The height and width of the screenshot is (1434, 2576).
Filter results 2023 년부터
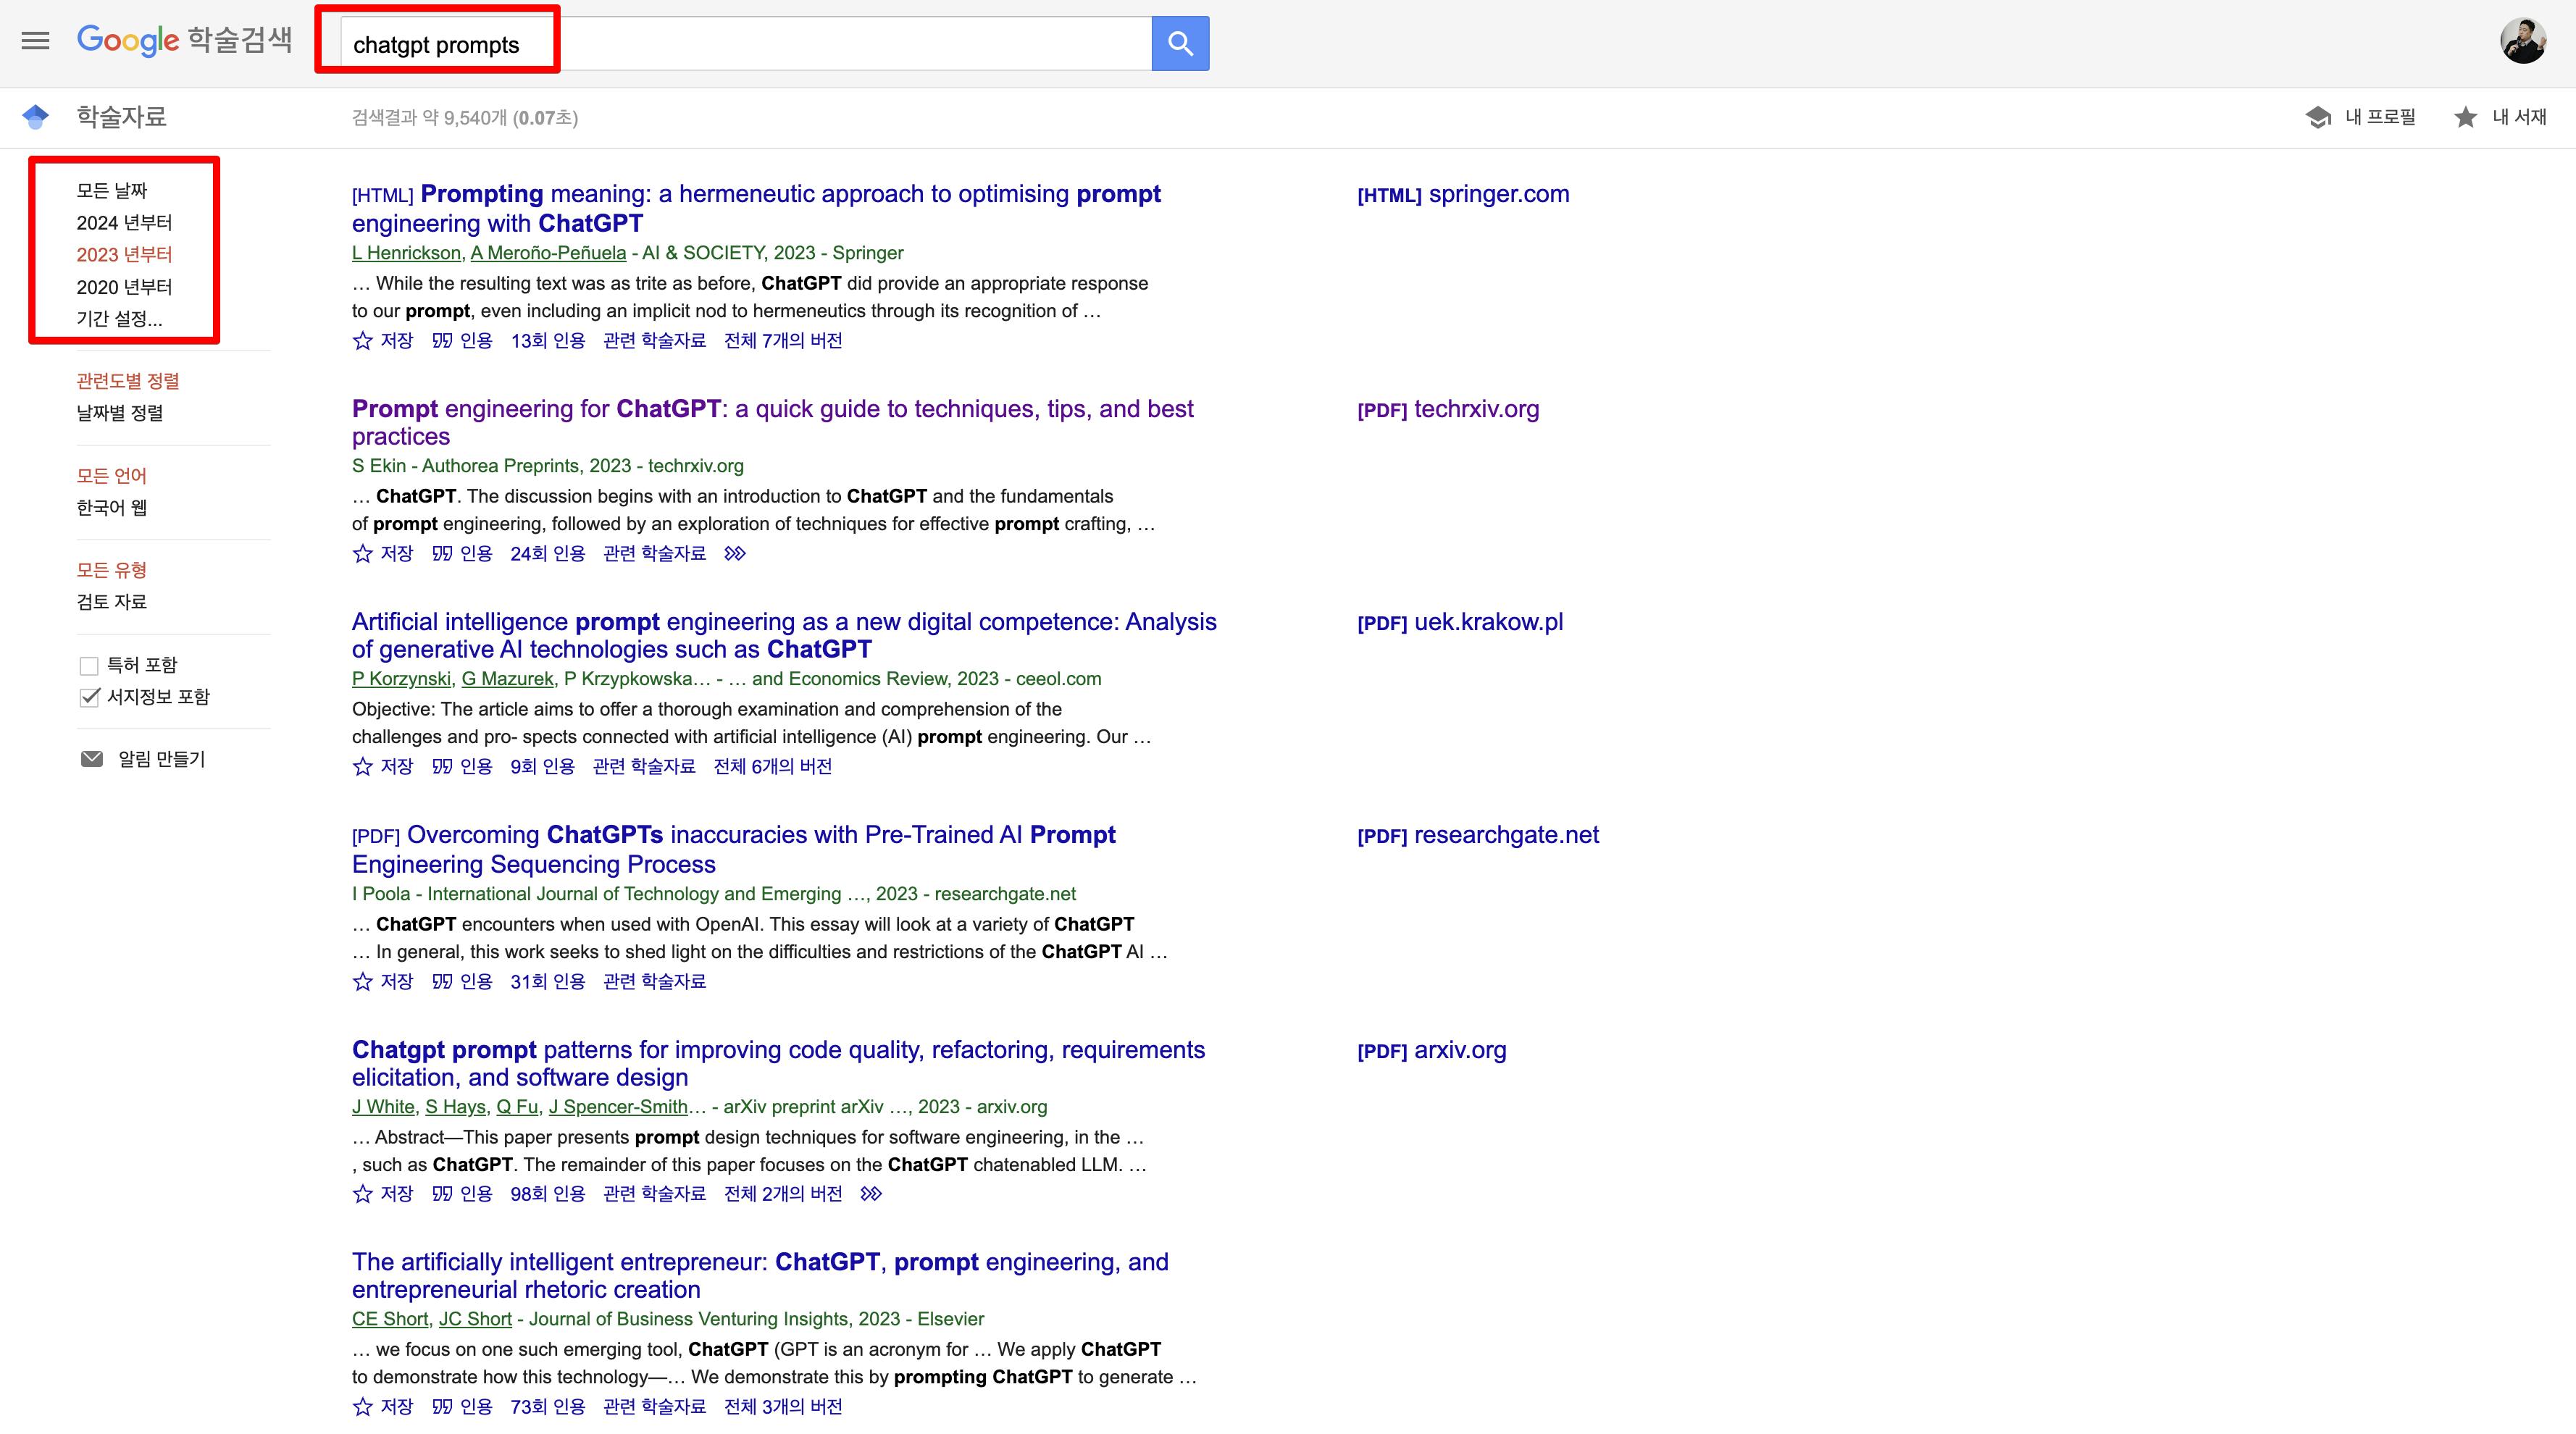click(x=124, y=254)
